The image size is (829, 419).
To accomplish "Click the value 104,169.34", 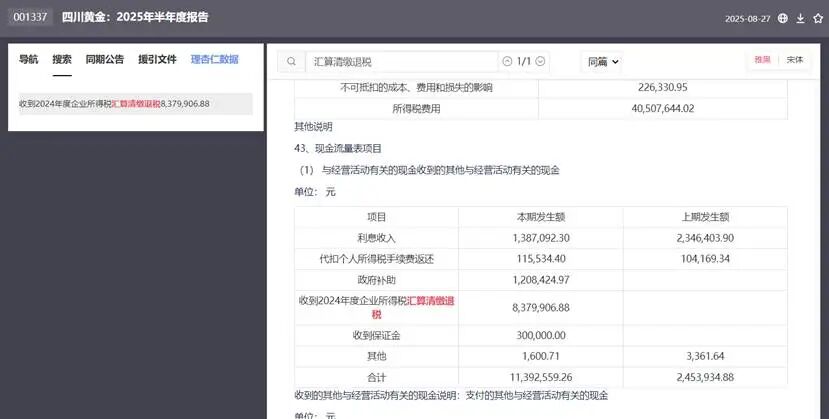I will point(705,259).
